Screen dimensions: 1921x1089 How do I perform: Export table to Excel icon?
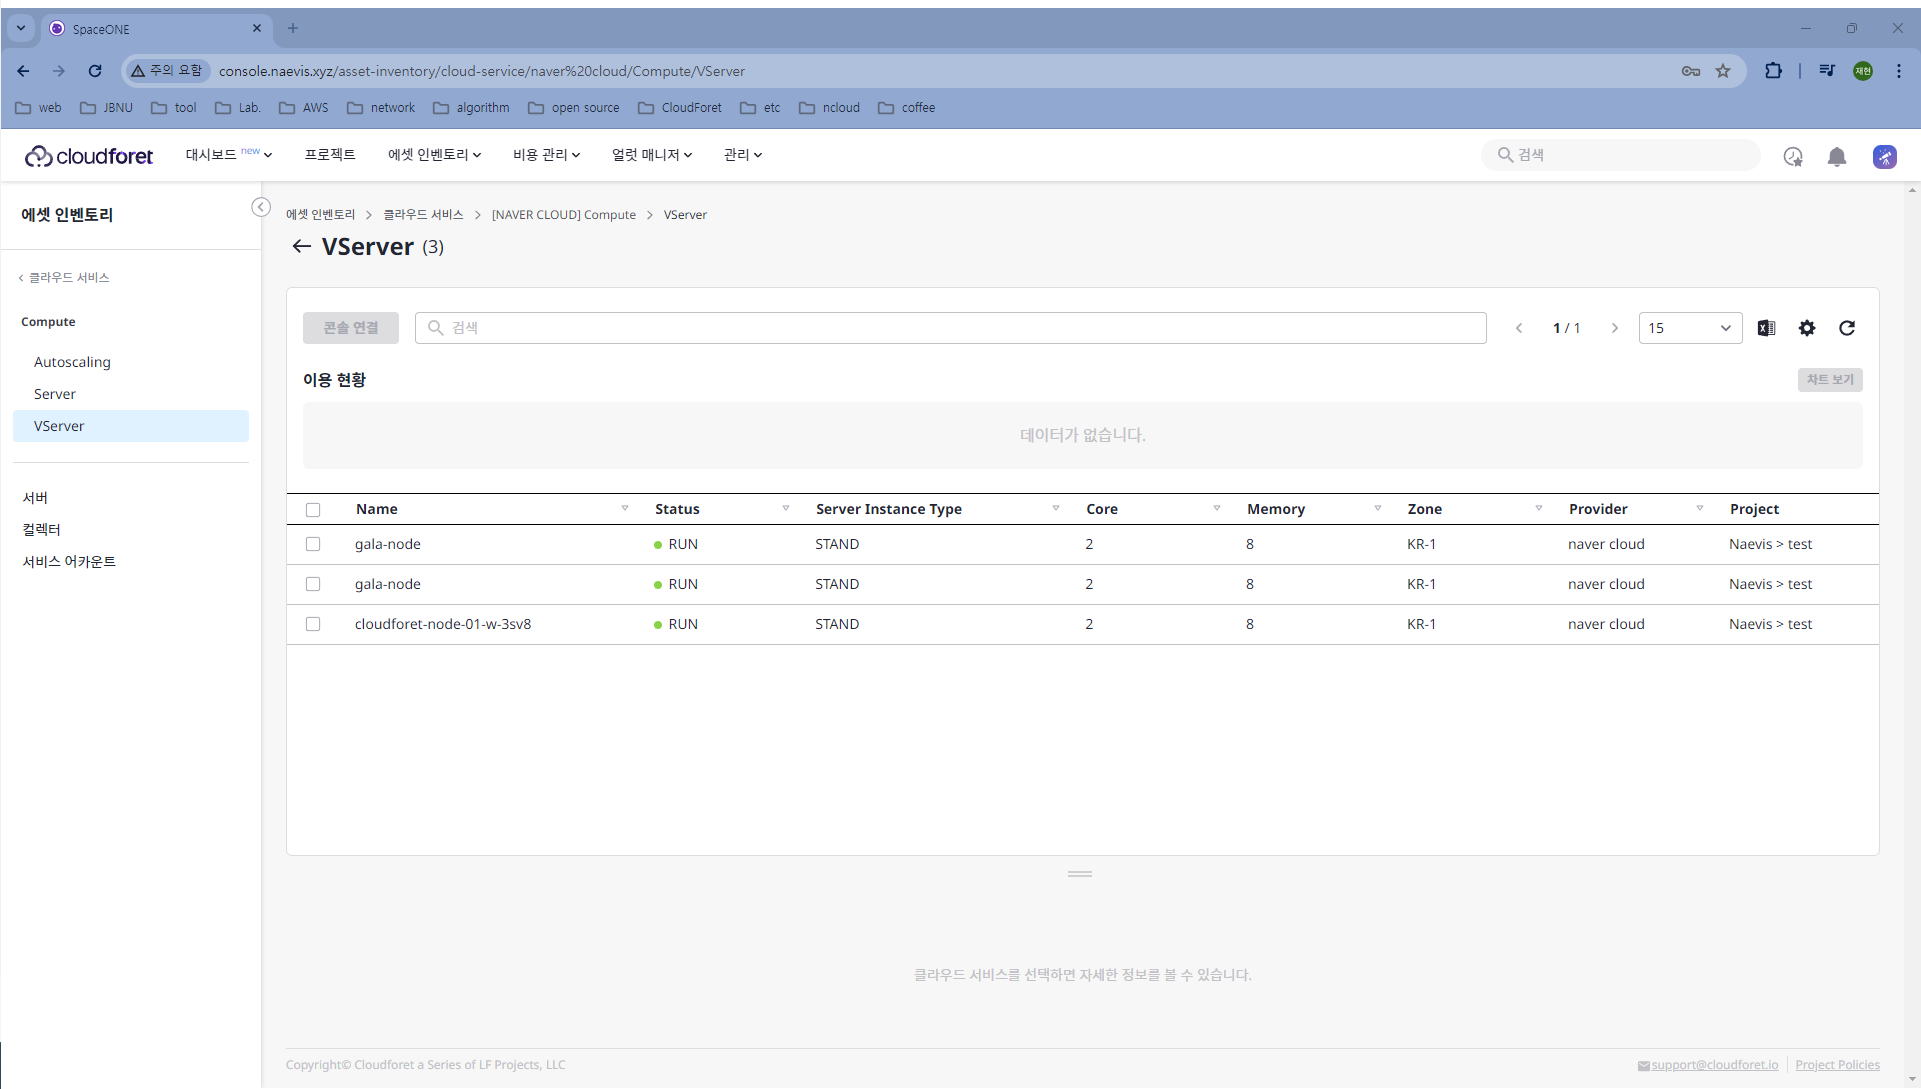tap(1766, 328)
